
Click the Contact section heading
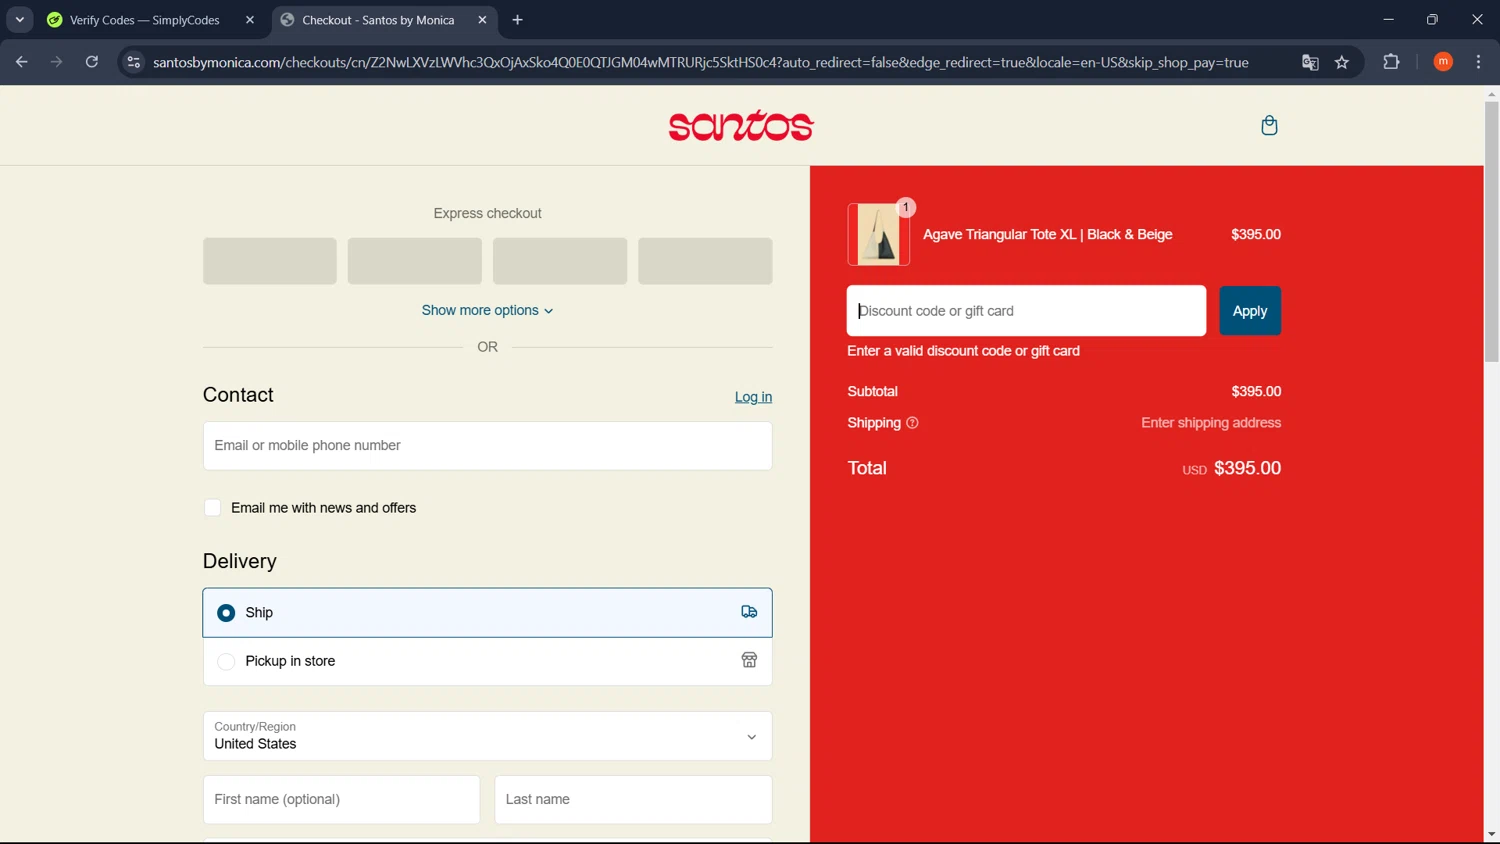click(x=238, y=395)
